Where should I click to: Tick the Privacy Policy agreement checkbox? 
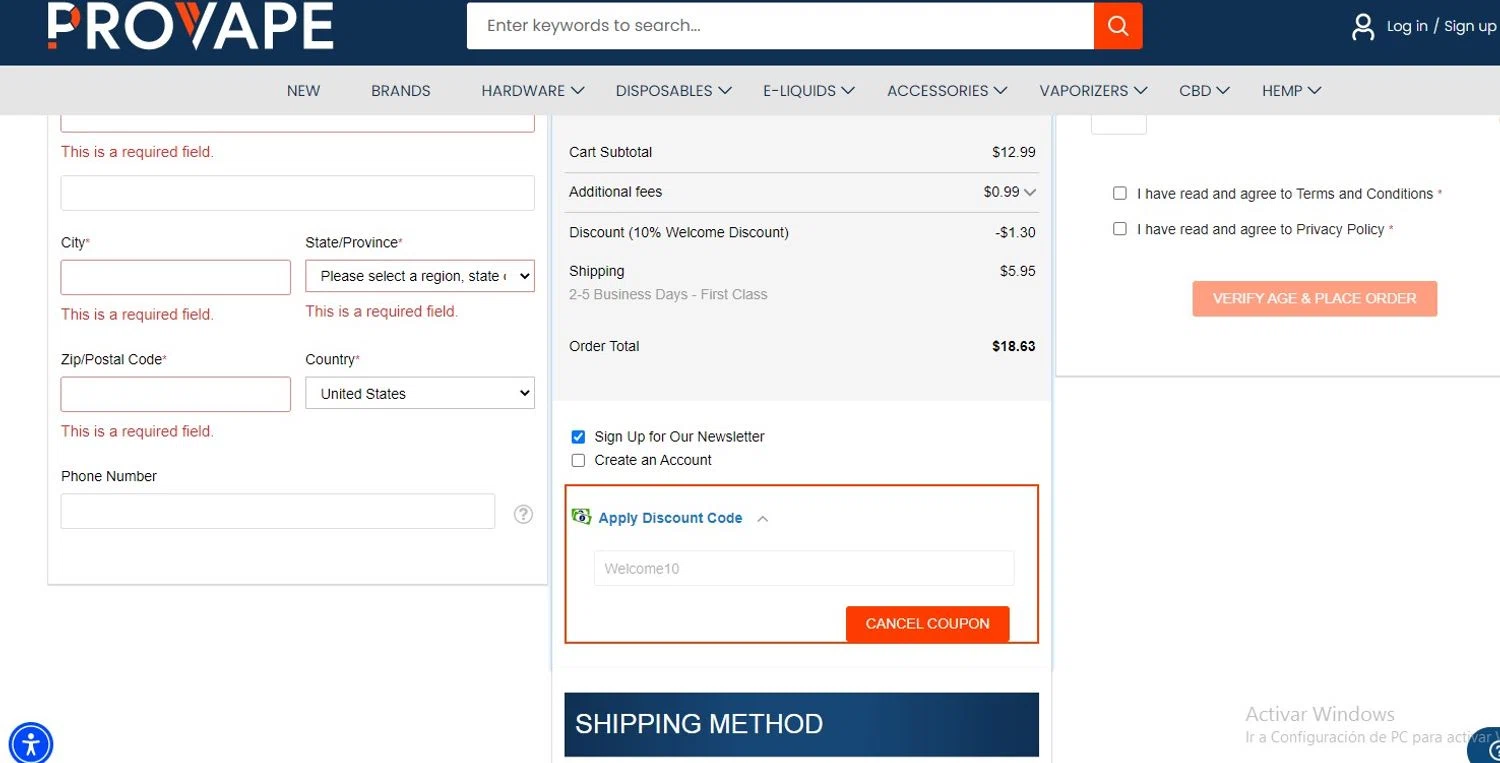tap(1120, 229)
